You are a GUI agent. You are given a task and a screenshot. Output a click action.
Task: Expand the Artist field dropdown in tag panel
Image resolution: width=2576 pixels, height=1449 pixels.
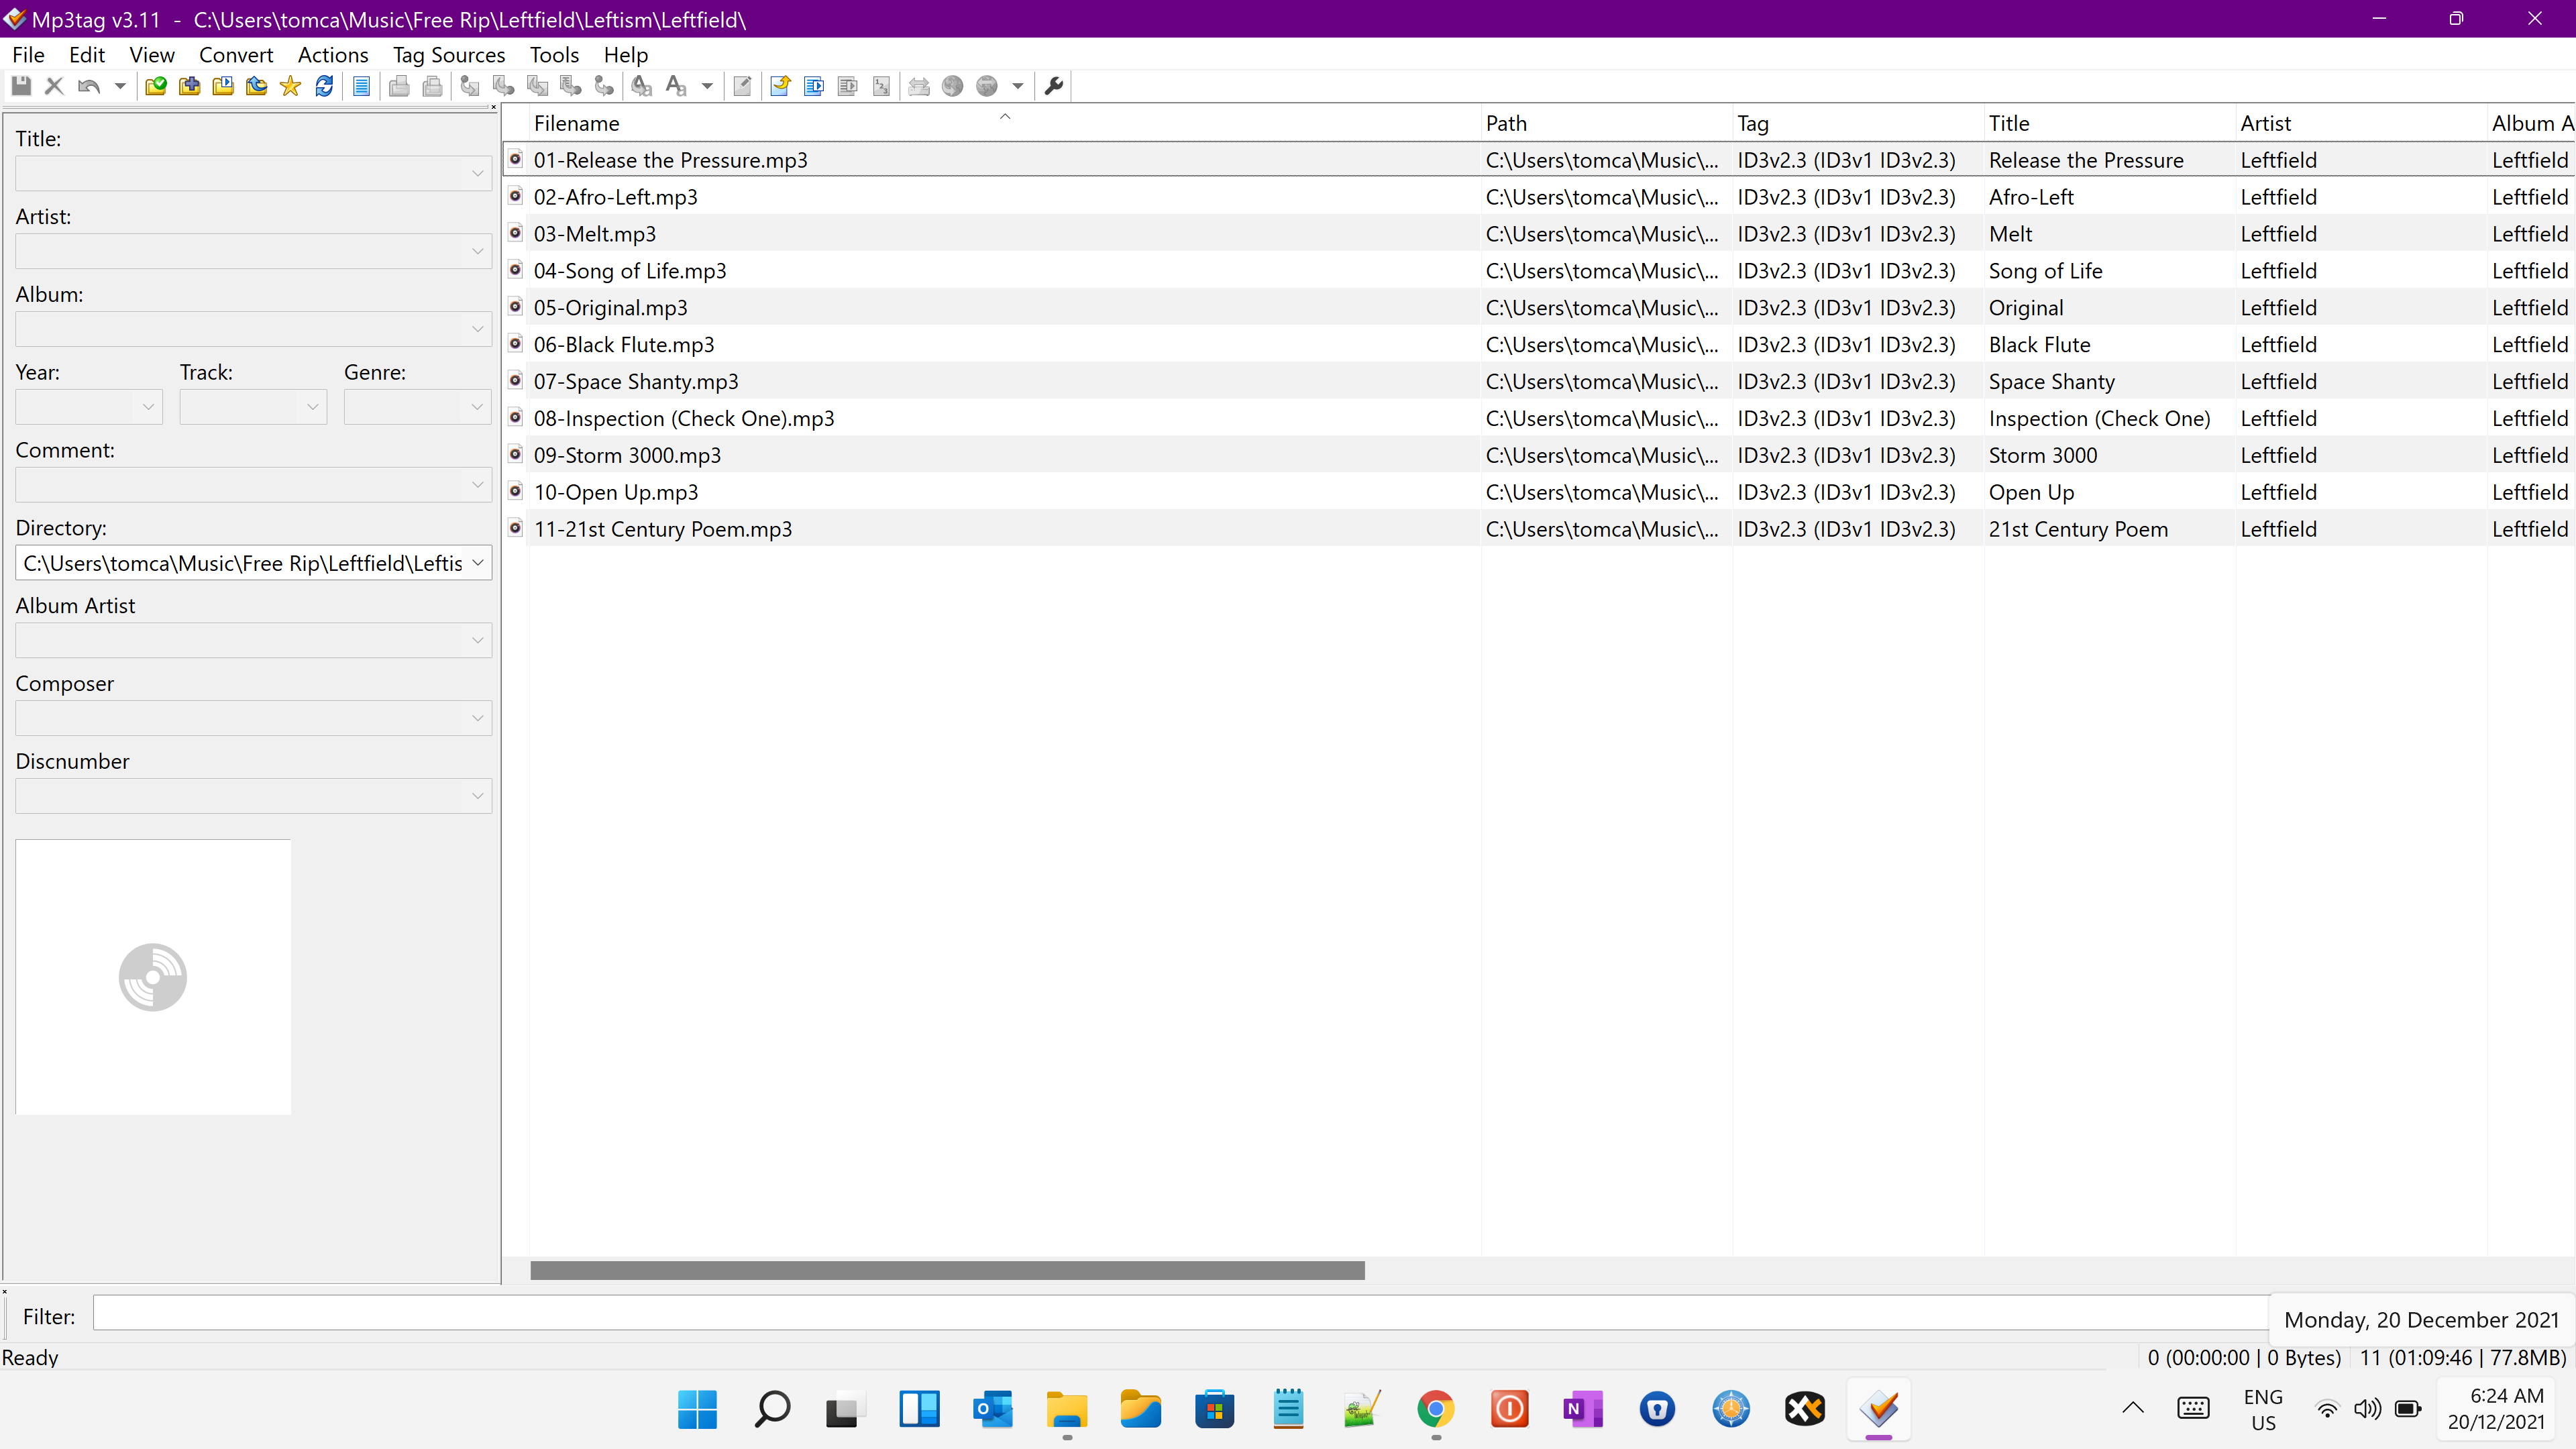(x=477, y=251)
